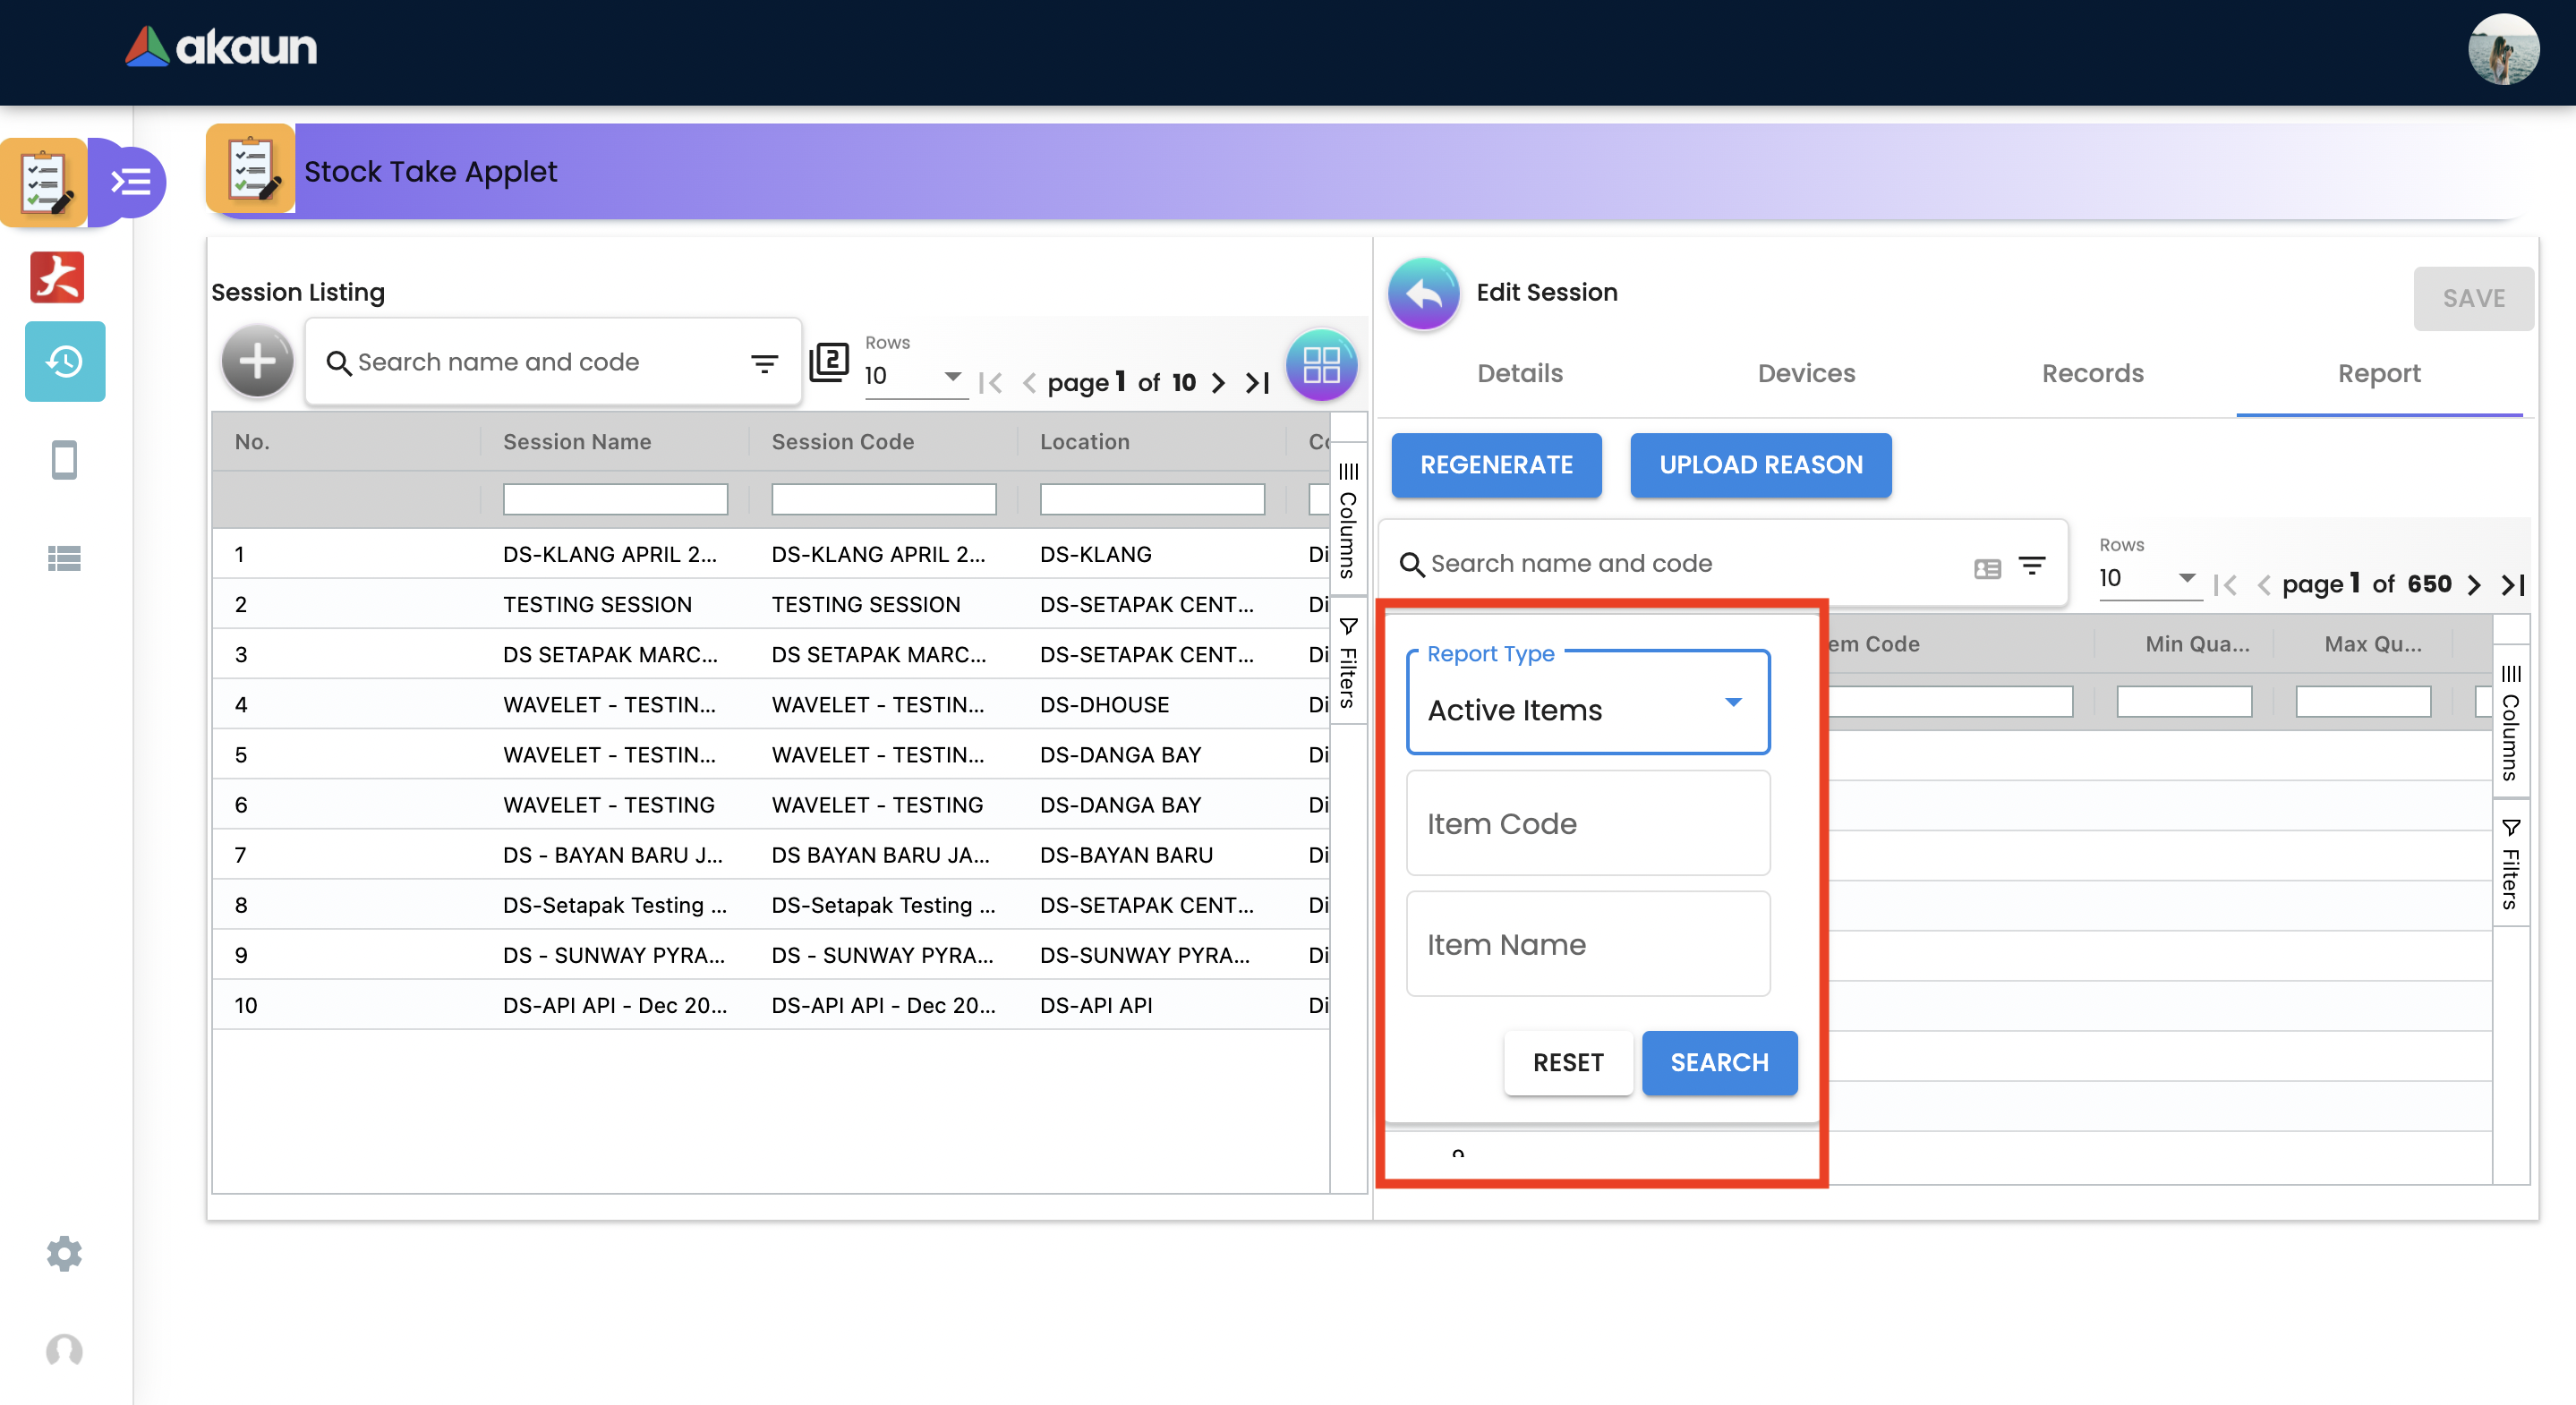Toggle the Session Listing search filter icon
The height and width of the screenshot is (1405, 2576).
(764, 363)
